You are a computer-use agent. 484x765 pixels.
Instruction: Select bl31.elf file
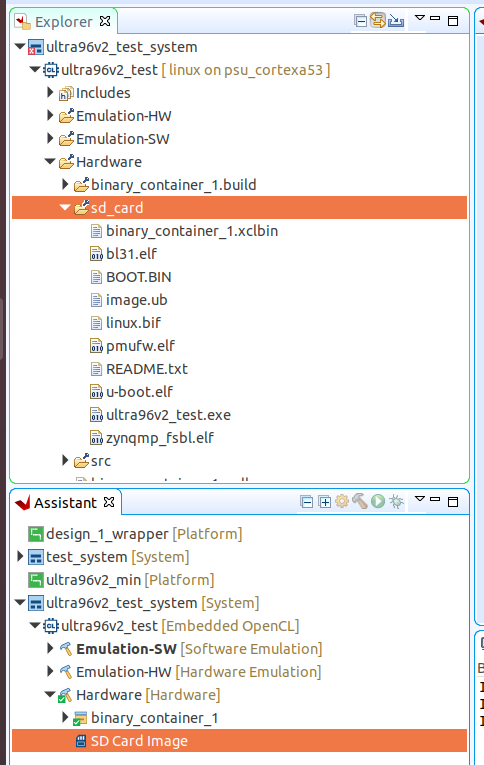pos(131,254)
